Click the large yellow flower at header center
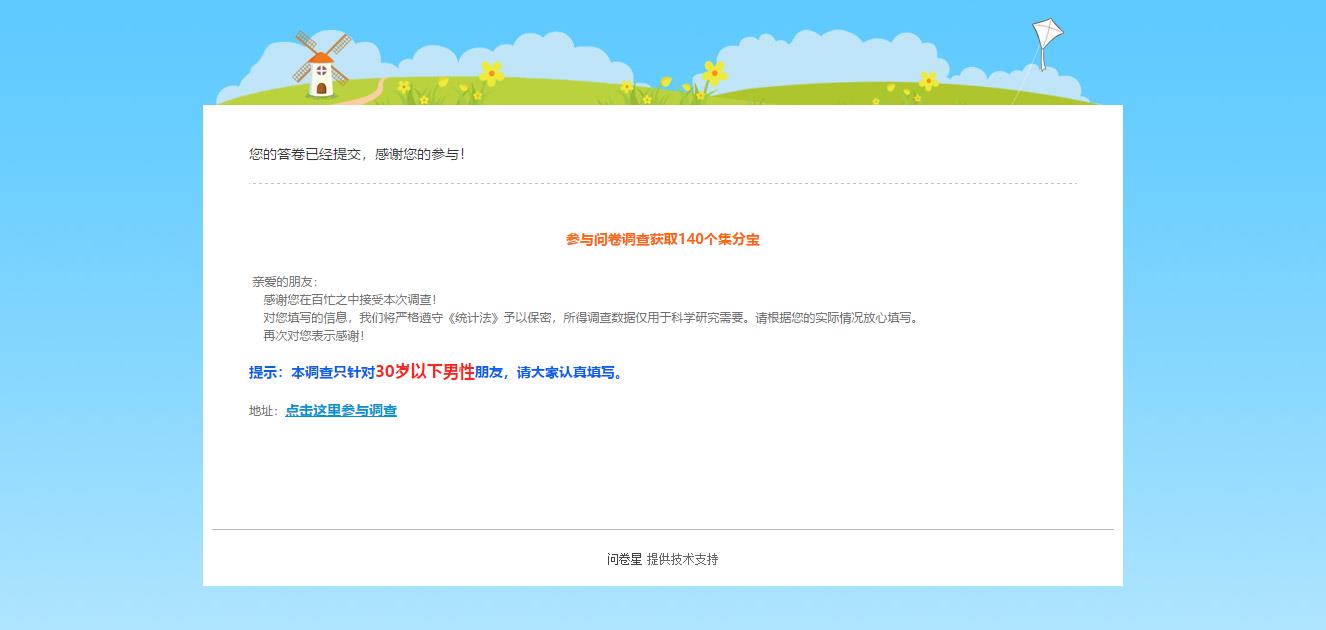 pos(714,73)
